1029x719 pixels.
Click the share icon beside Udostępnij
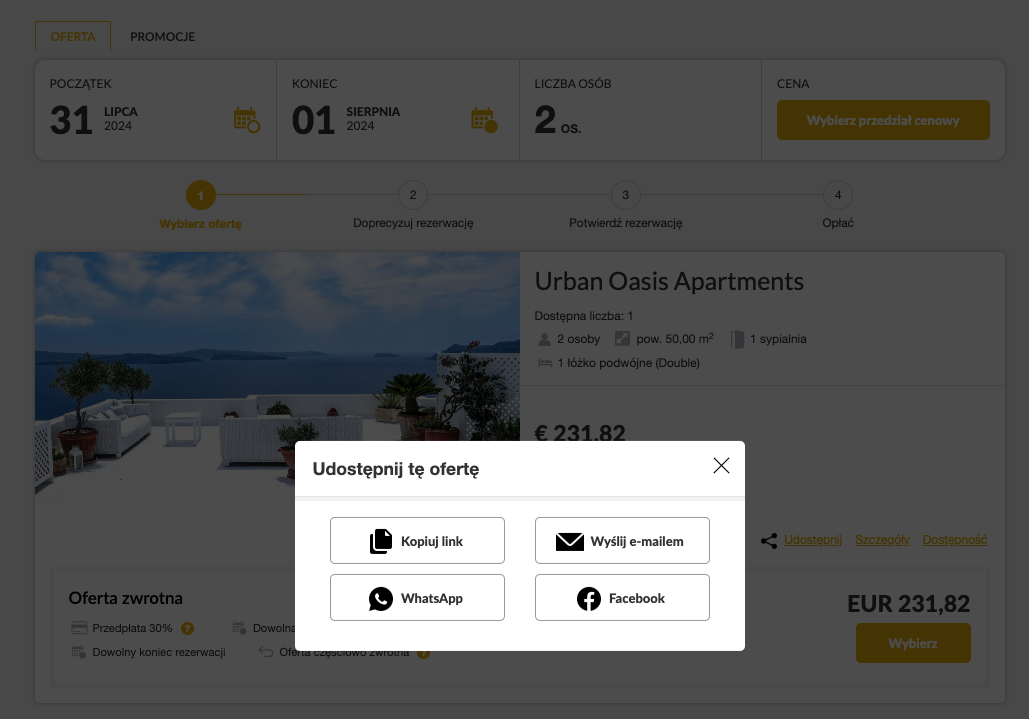click(x=769, y=540)
